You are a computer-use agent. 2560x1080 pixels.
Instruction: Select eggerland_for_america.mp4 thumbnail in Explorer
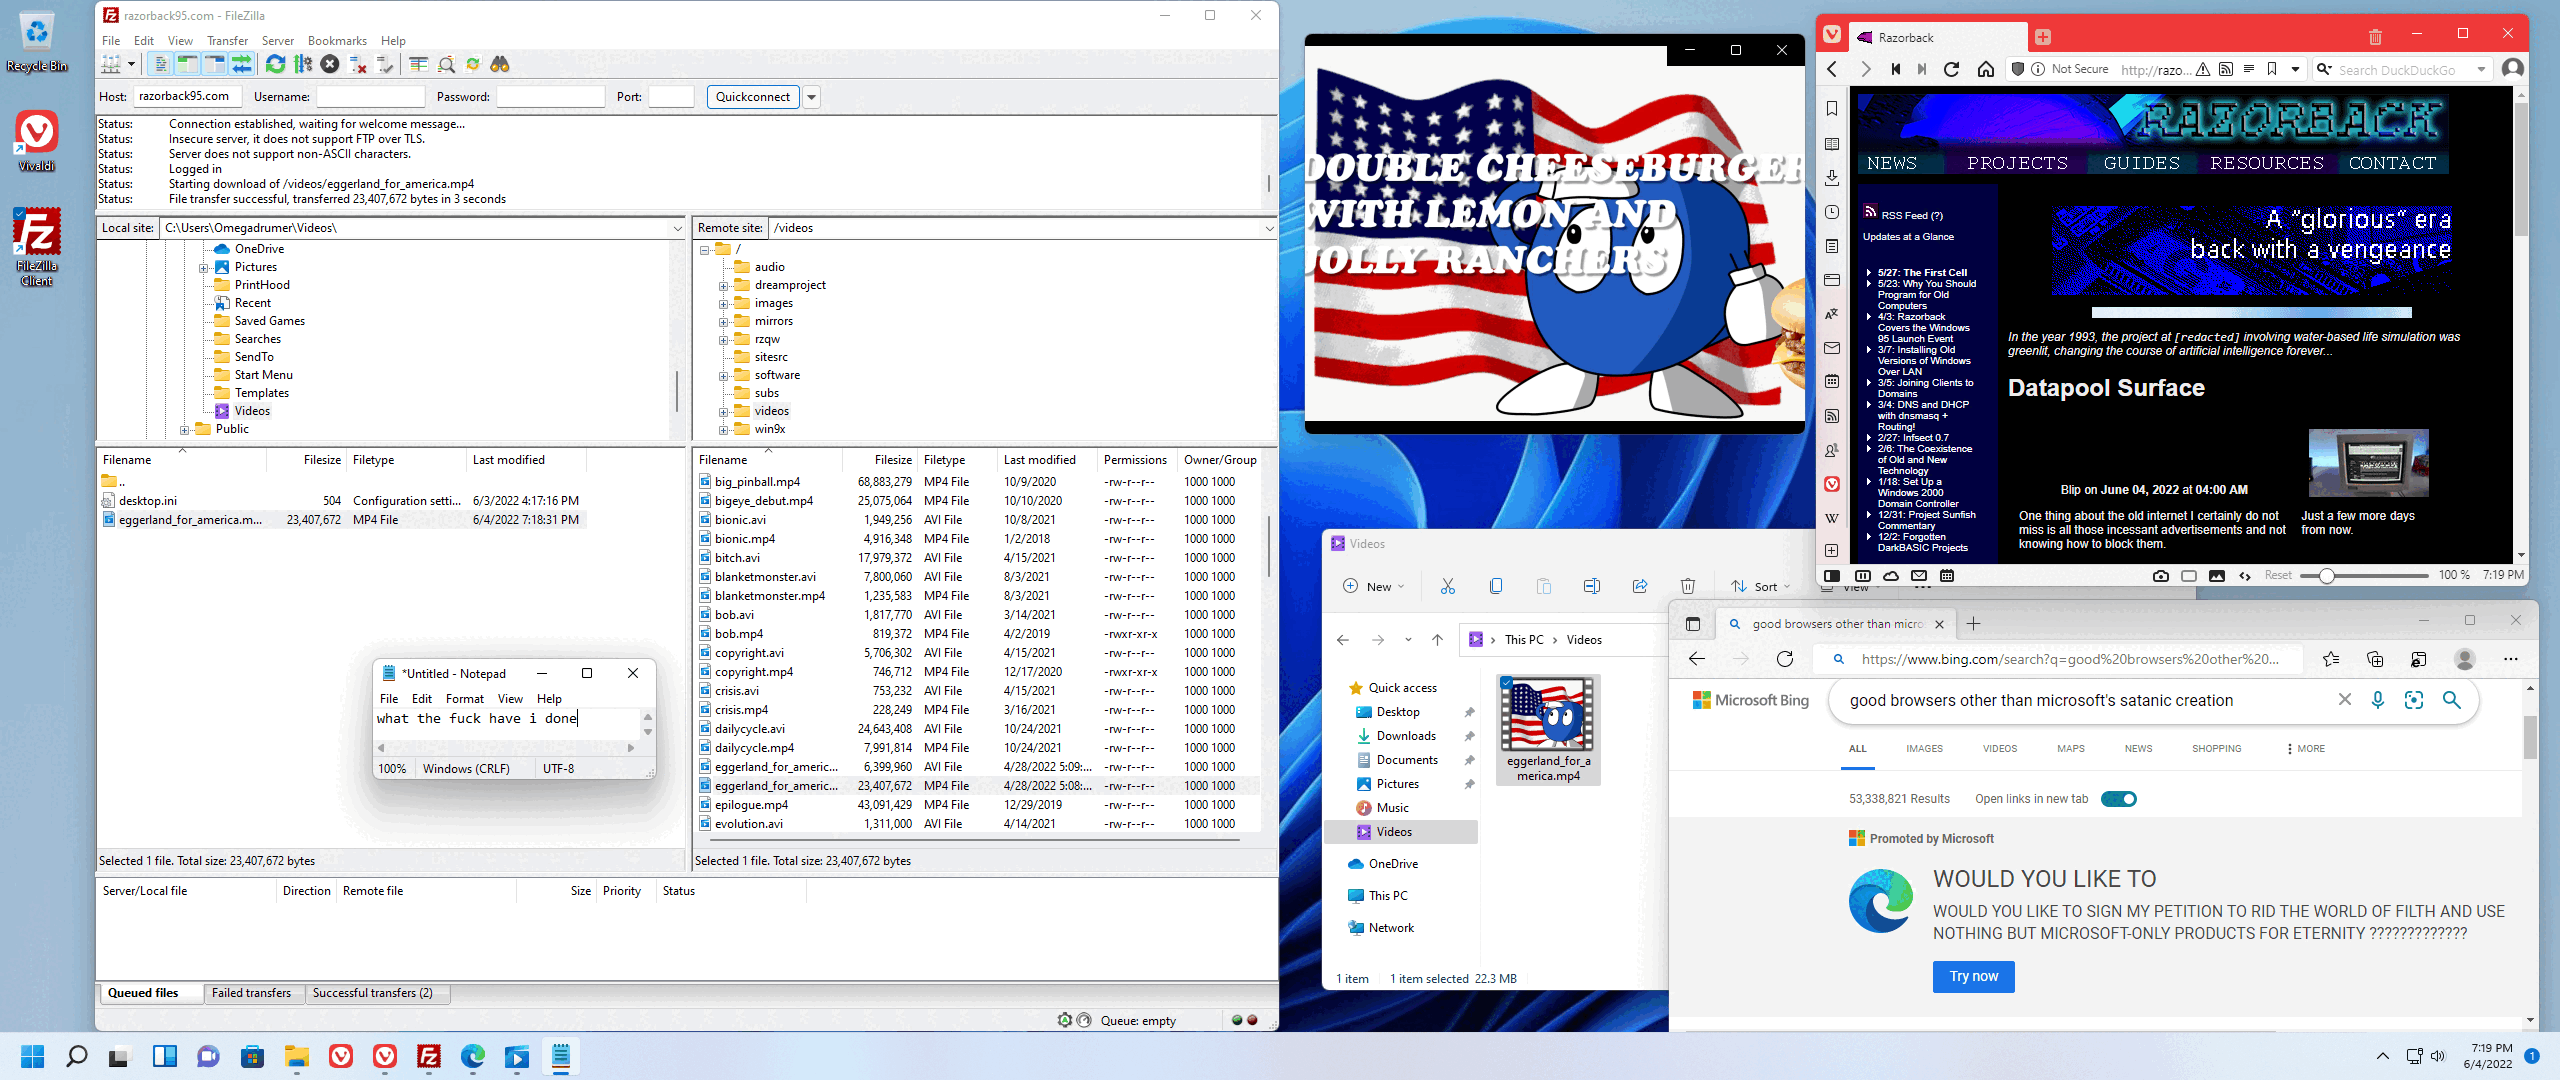1548,729
